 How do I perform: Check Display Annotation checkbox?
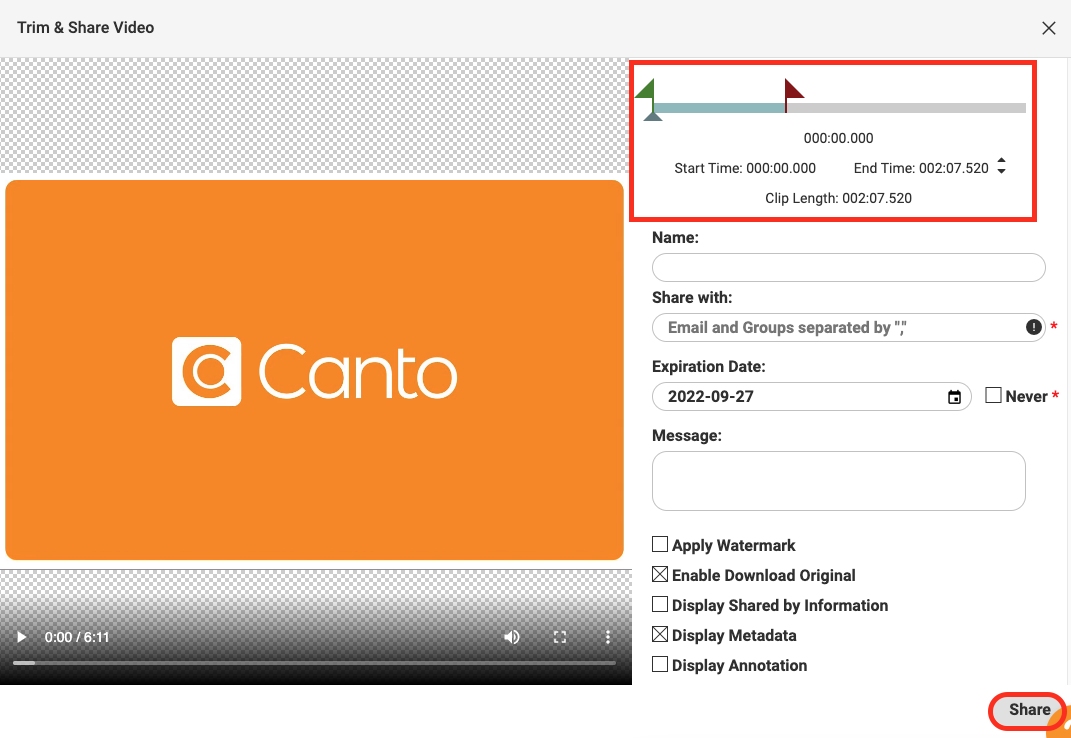[660, 664]
